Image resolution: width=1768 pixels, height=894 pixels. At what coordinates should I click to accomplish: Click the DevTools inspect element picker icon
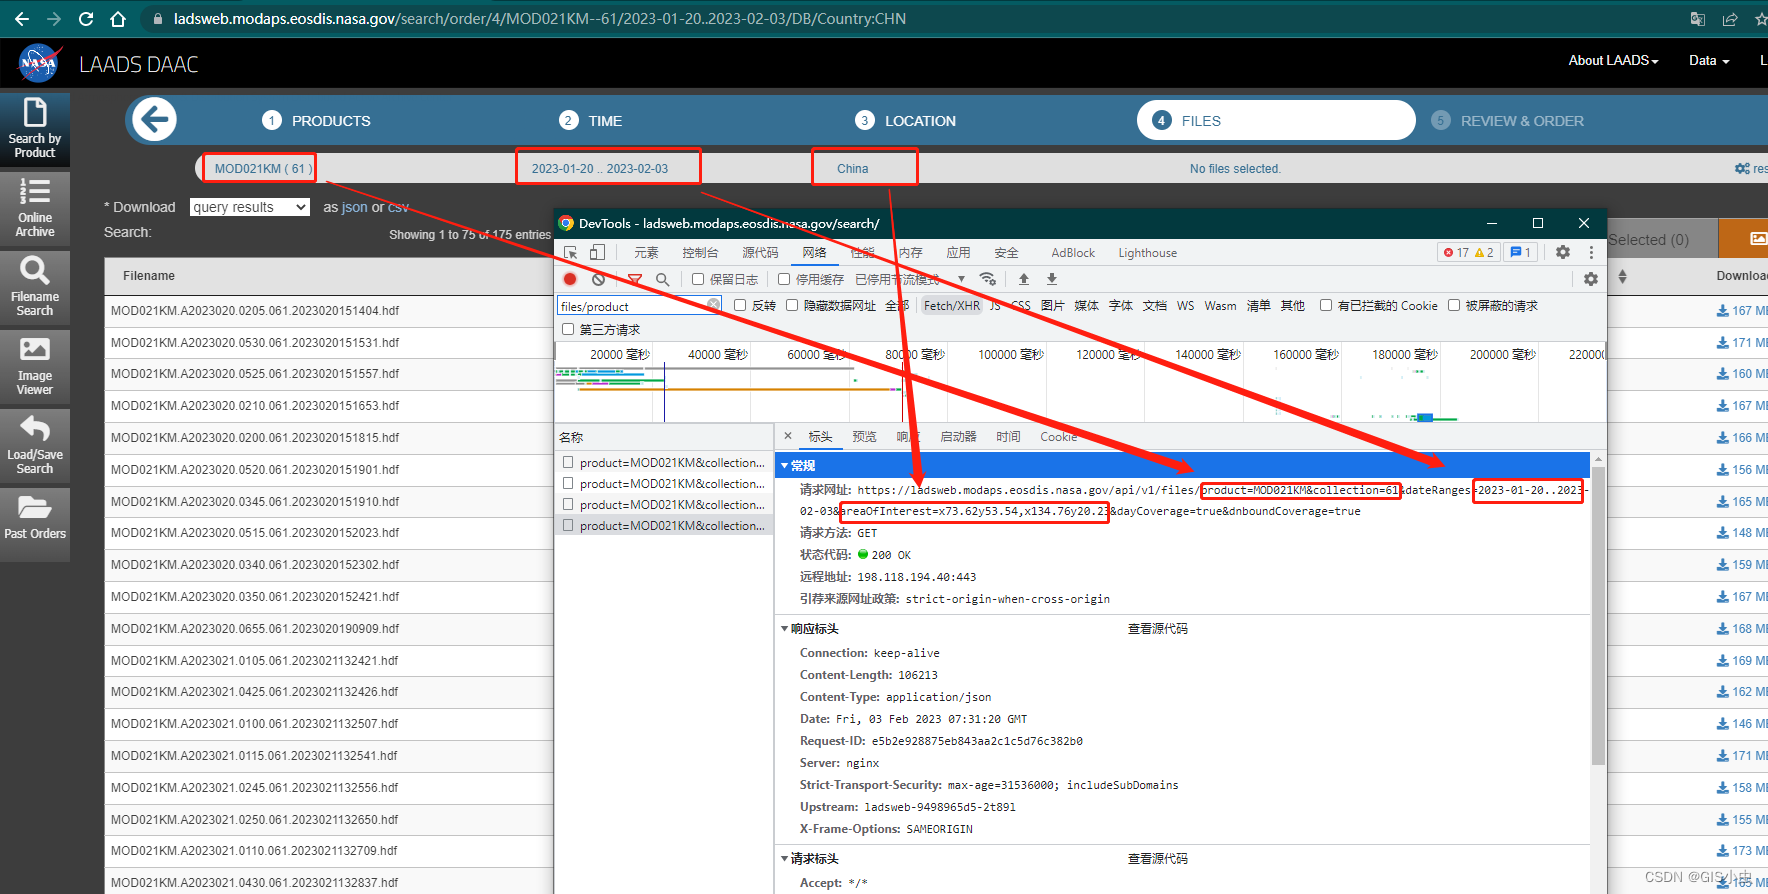(570, 253)
